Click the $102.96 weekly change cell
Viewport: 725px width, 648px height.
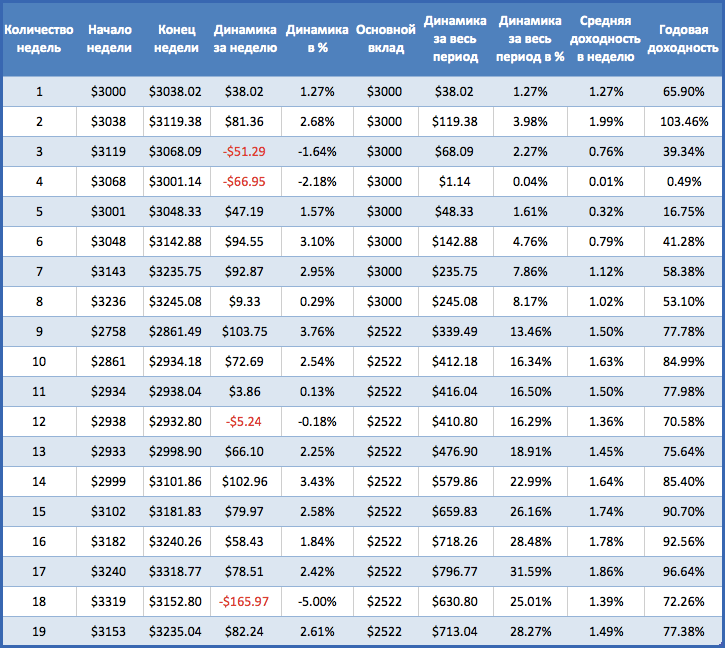point(245,482)
